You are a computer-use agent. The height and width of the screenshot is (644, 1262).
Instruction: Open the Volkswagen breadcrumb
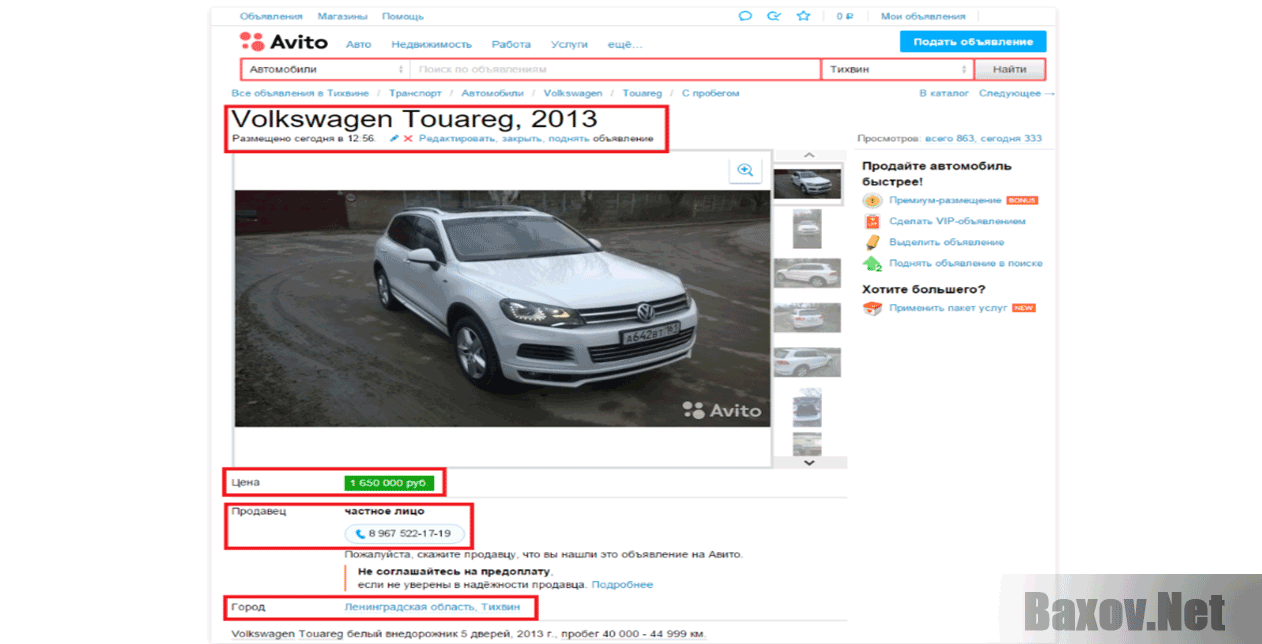[x=573, y=93]
